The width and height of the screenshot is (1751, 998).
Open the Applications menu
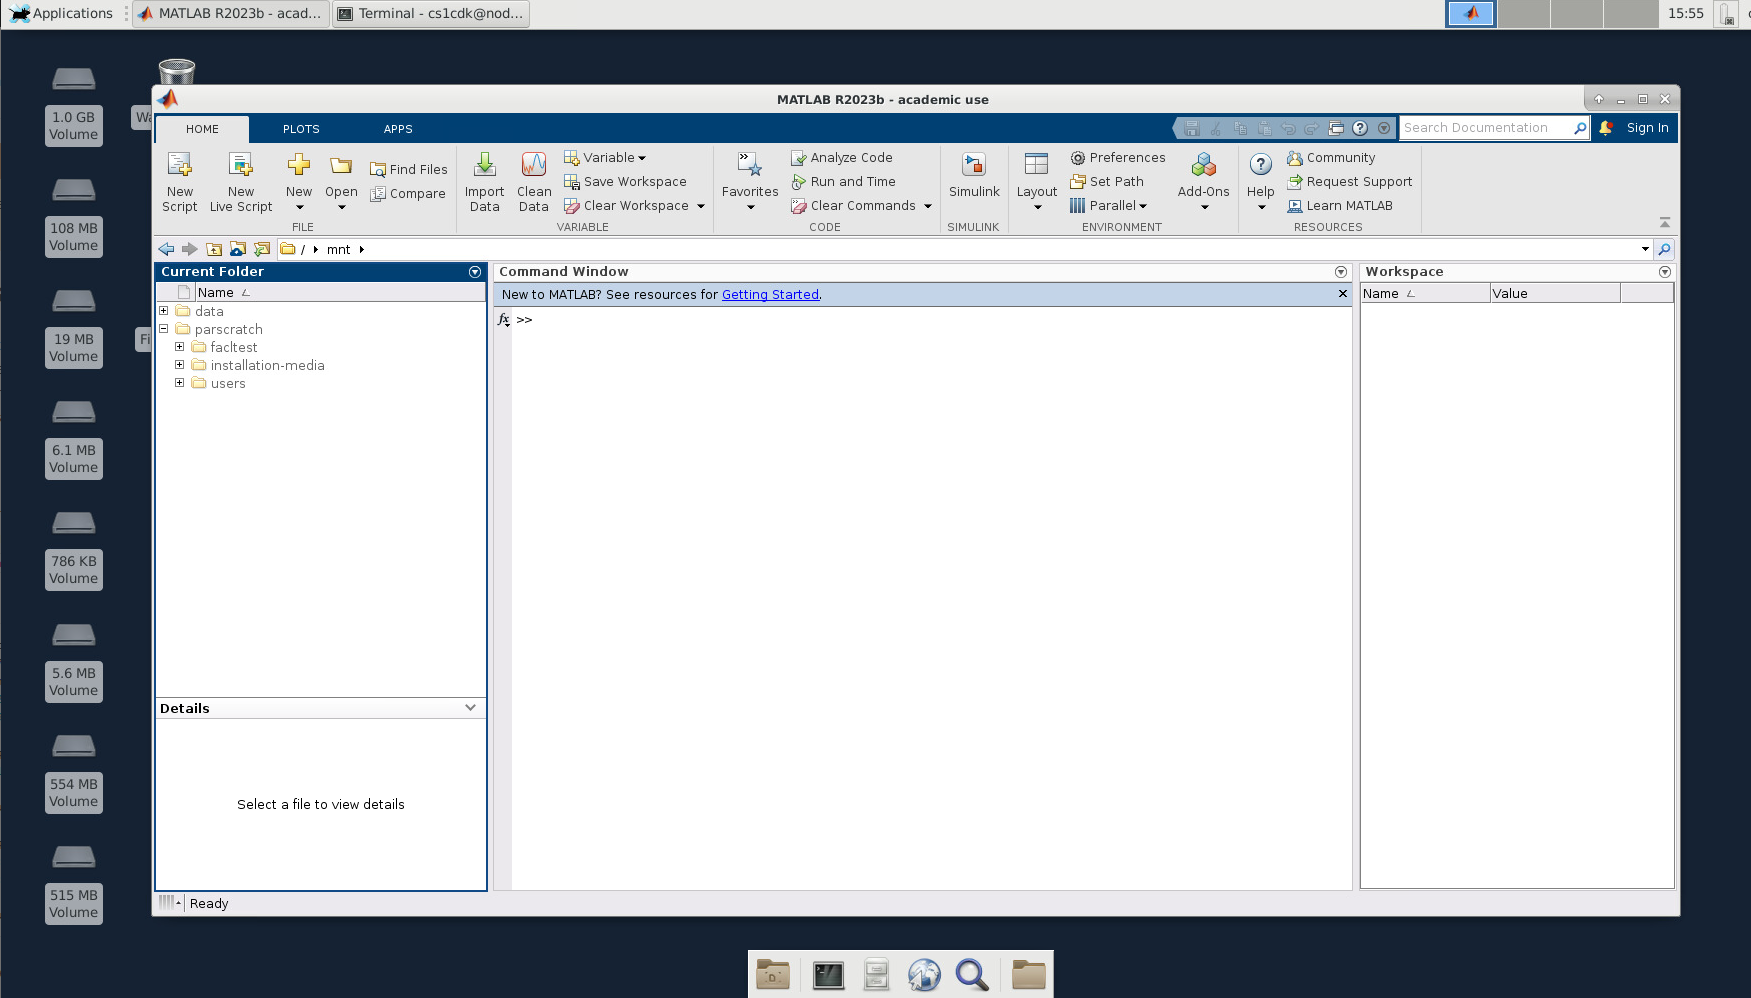click(x=62, y=14)
